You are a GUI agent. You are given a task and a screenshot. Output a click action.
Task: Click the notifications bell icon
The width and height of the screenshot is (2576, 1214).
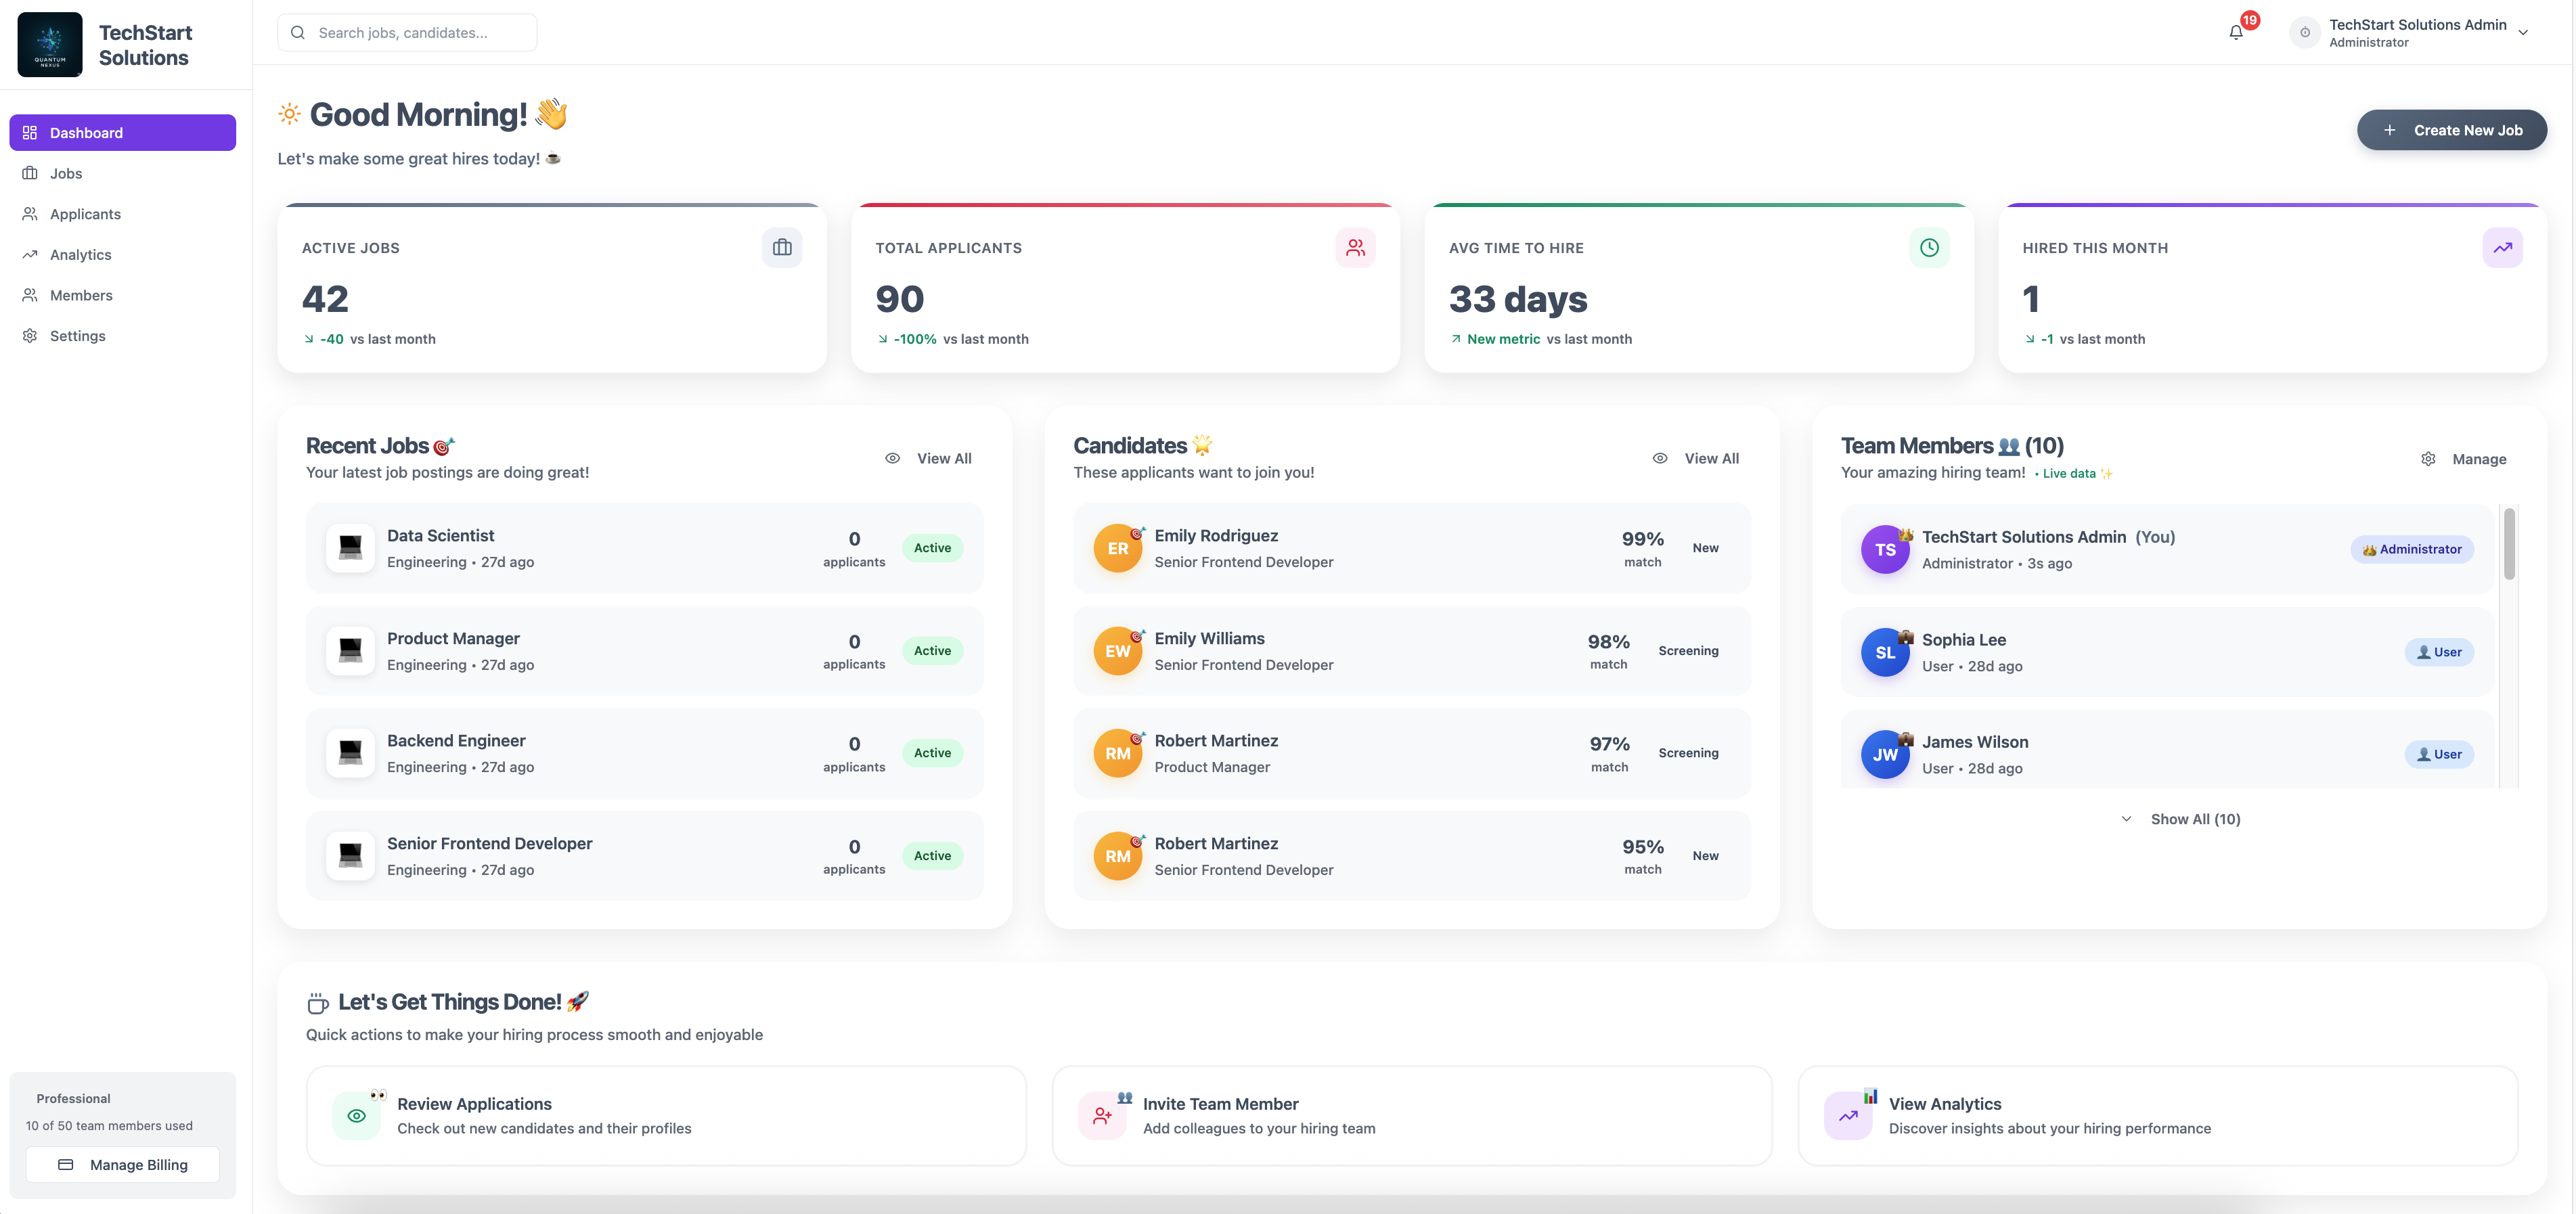coord(2236,32)
